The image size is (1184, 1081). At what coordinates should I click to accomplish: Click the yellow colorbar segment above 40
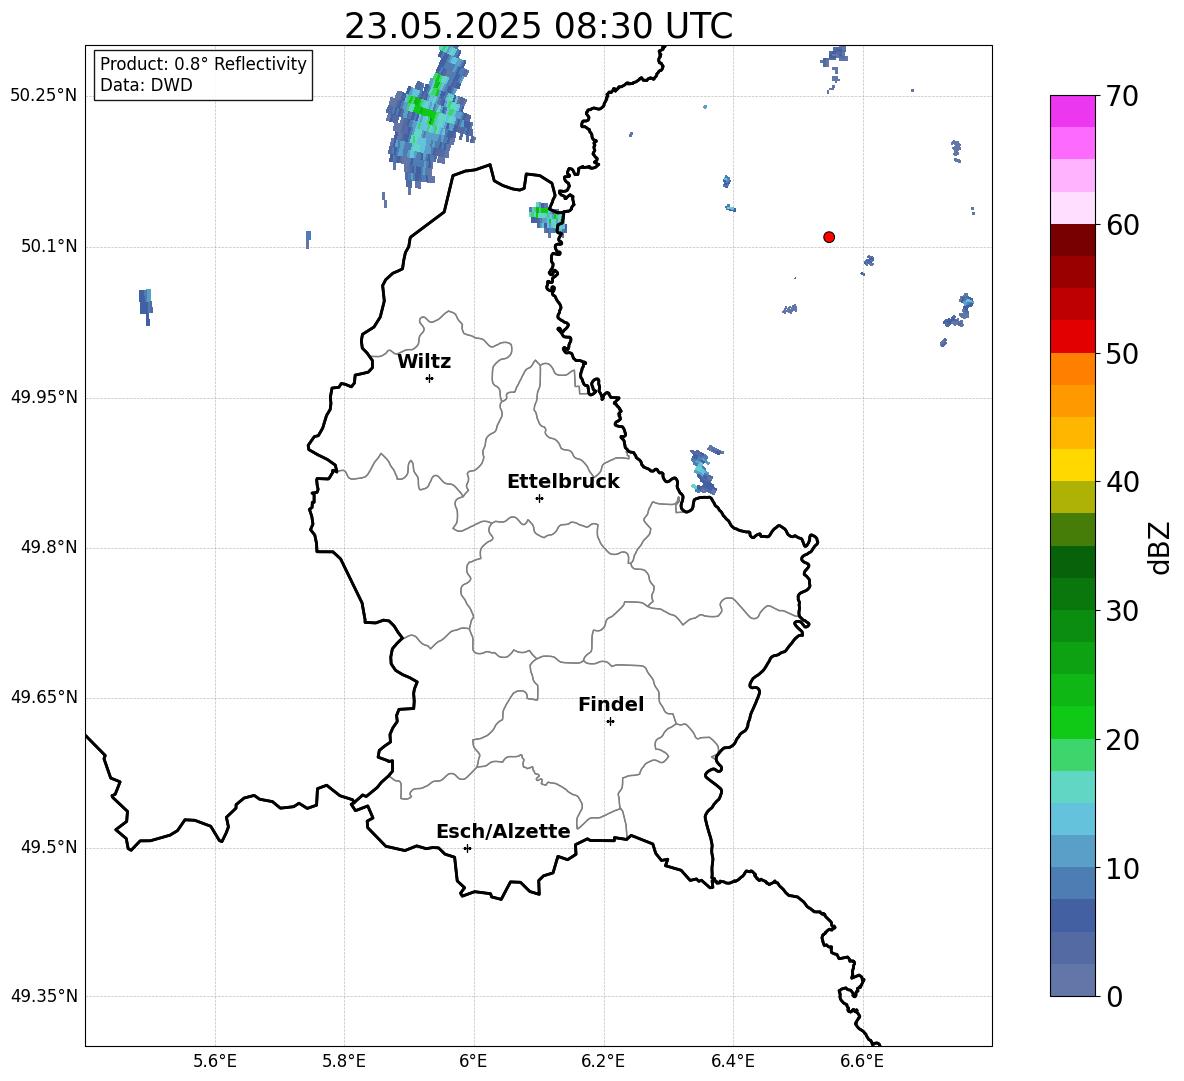click(x=1072, y=465)
